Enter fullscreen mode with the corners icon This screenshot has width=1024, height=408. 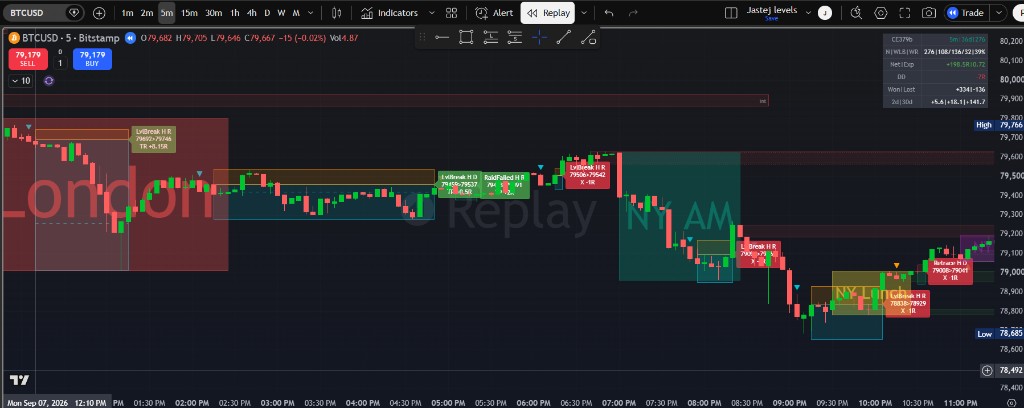904,12
